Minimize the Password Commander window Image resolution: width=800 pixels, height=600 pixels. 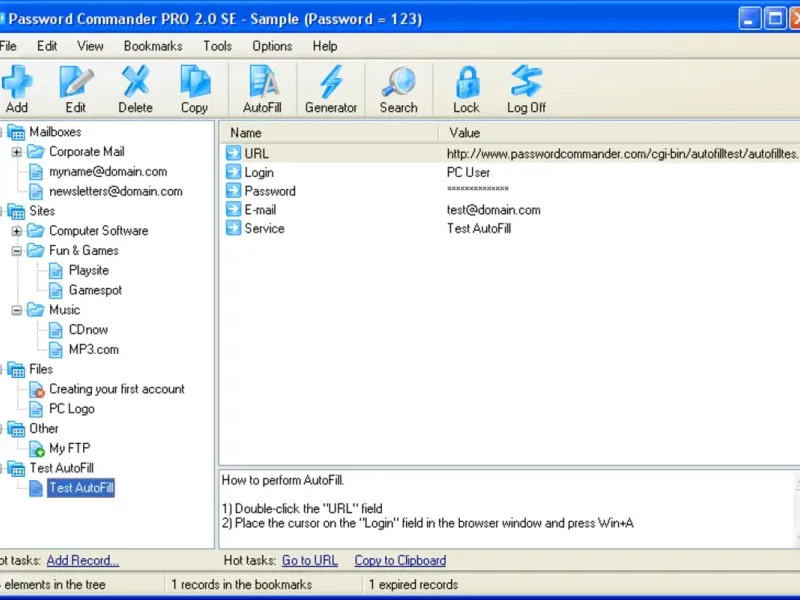tap(749, 19)
